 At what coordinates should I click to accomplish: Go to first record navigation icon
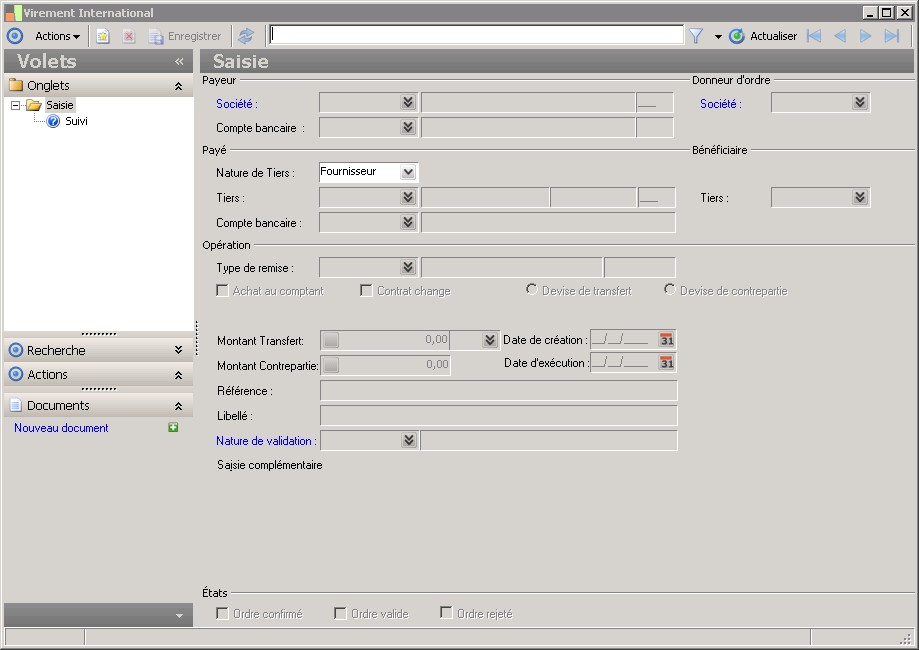point(814,36)
